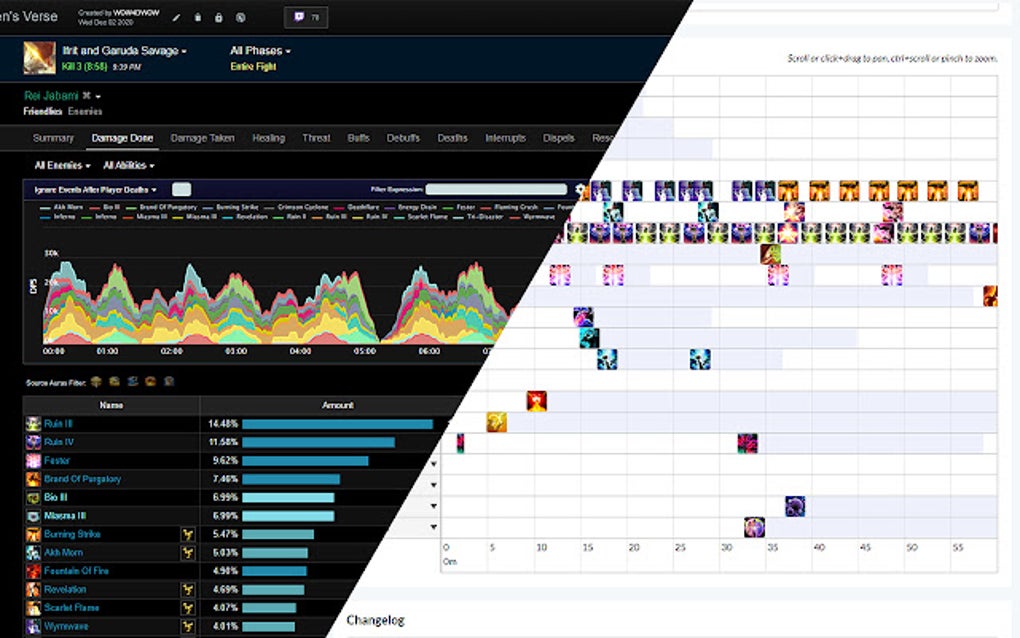Open the Twitch chat replay icon
Screen dimensions: 1020x638
(299, 17)
